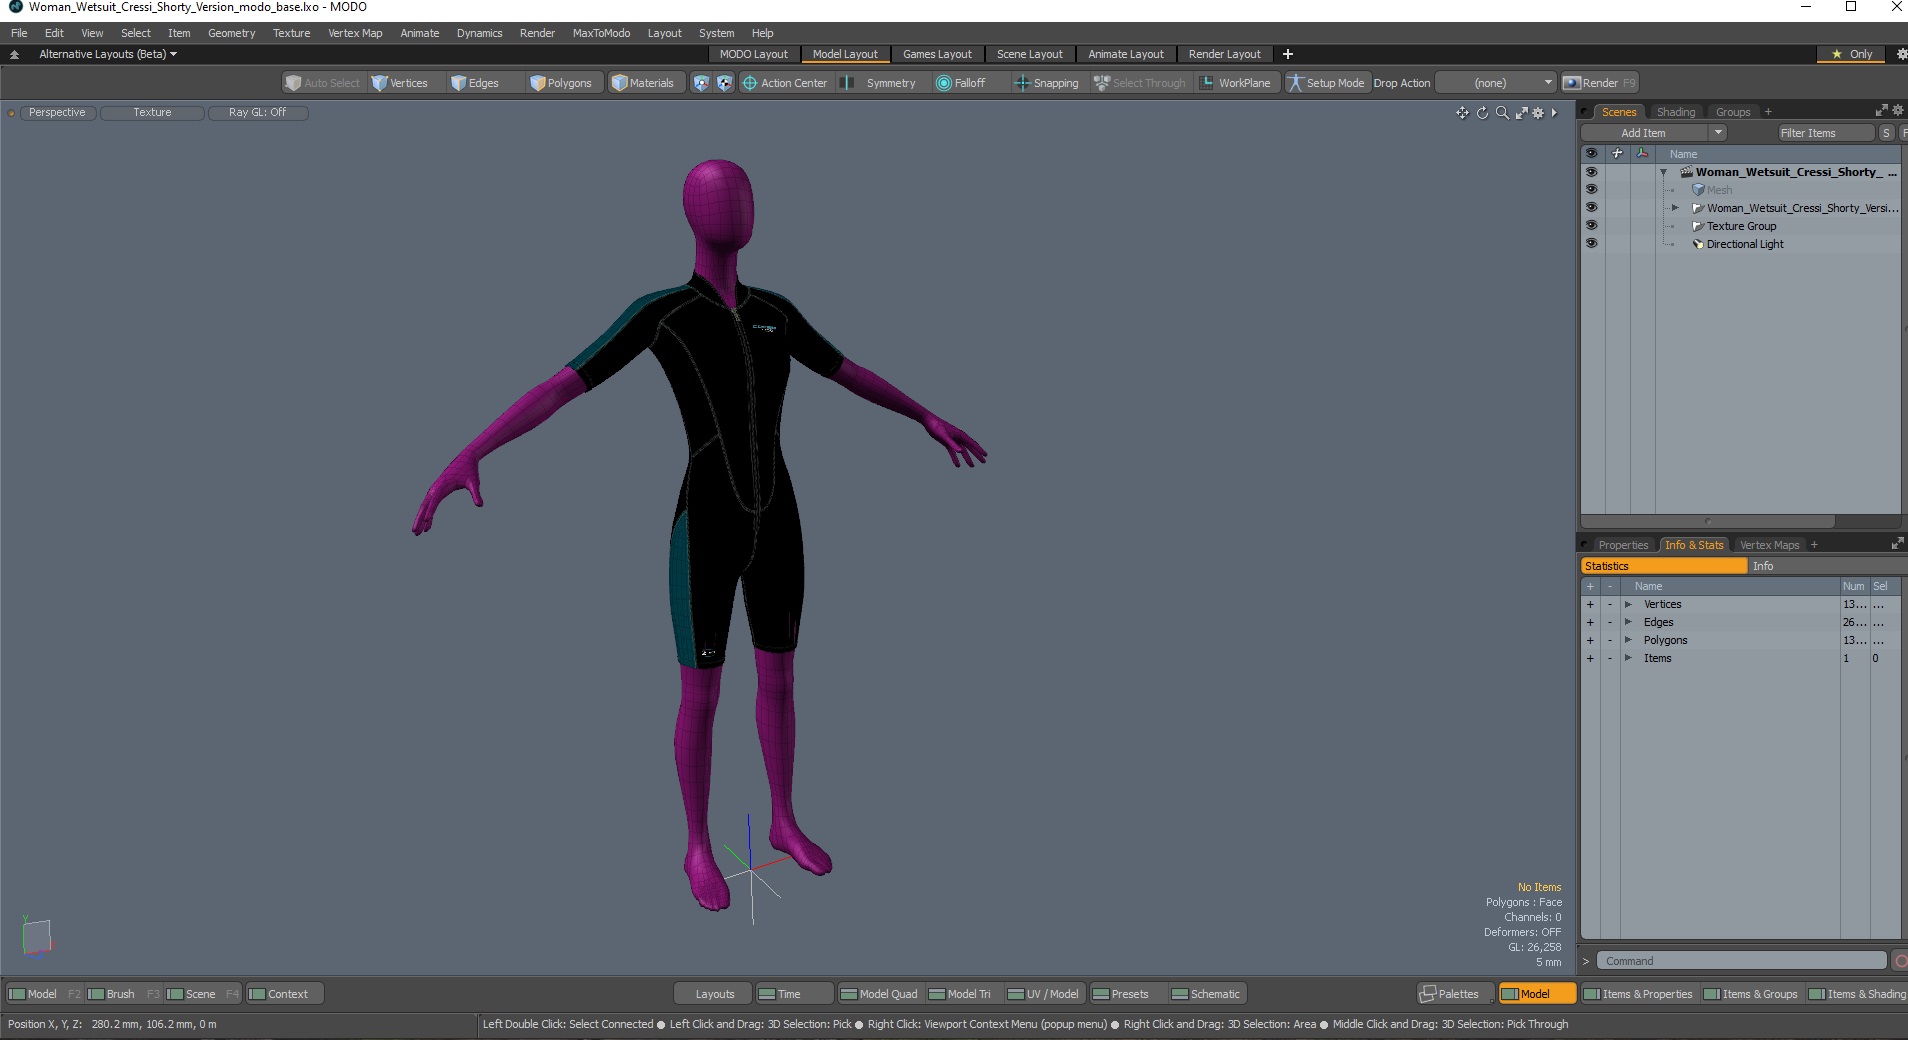This screenshot has height=1040, width=1908.
Task: Click the UV / Model button
Action: click(1043, 994)
